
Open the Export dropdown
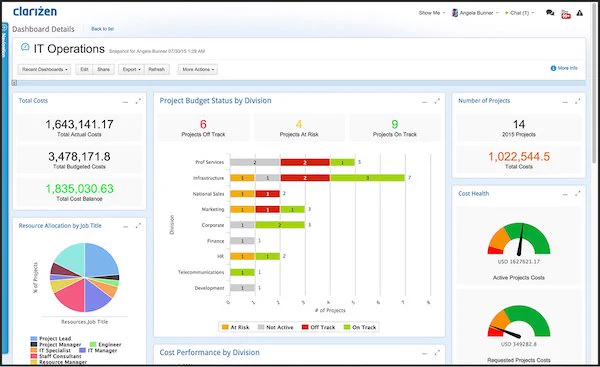131,70
